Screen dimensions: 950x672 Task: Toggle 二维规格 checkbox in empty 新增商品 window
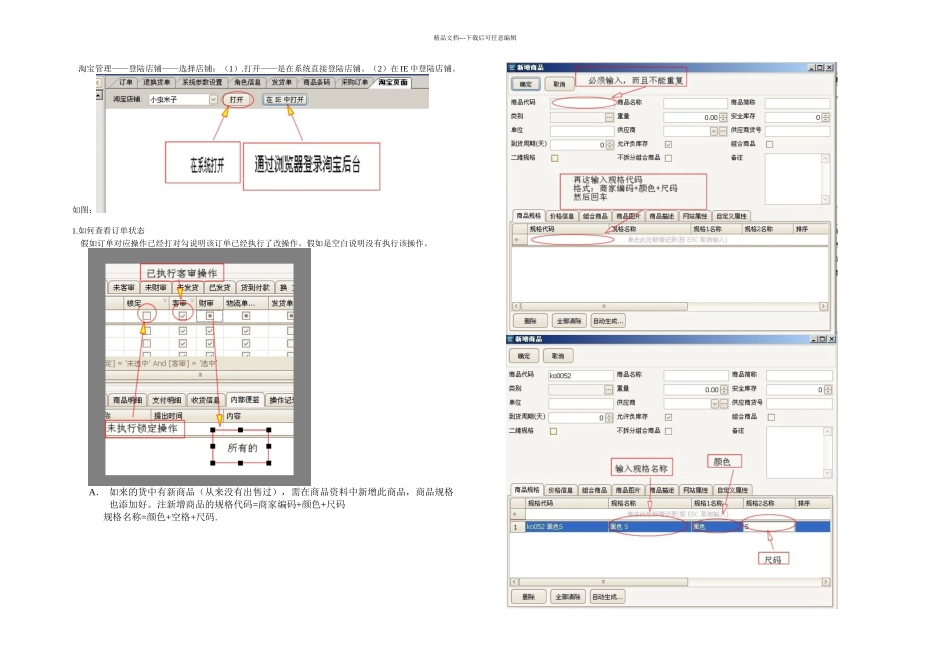coord(554,158)
